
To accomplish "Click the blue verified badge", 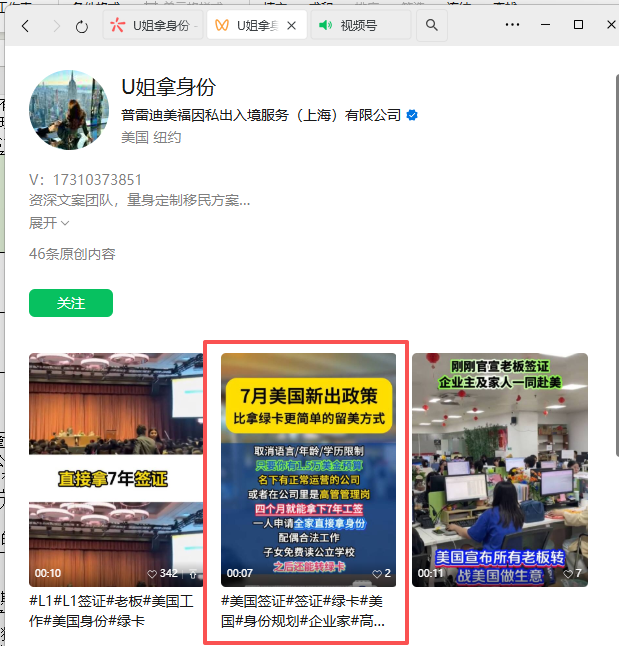I will [412, 115].
